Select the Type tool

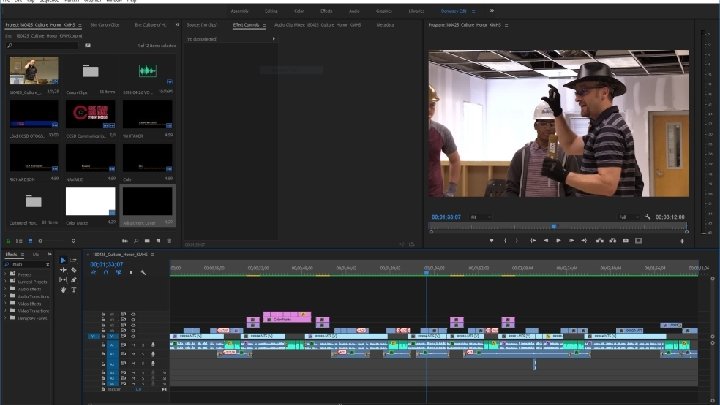[73, 290]
